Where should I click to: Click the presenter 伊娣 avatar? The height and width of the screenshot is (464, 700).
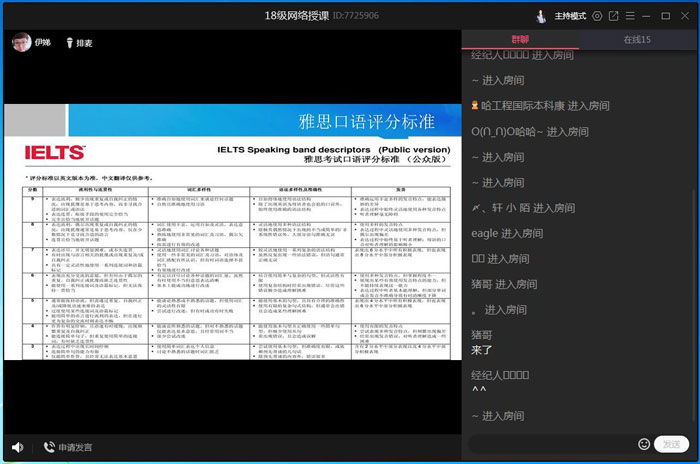(21, 42)
